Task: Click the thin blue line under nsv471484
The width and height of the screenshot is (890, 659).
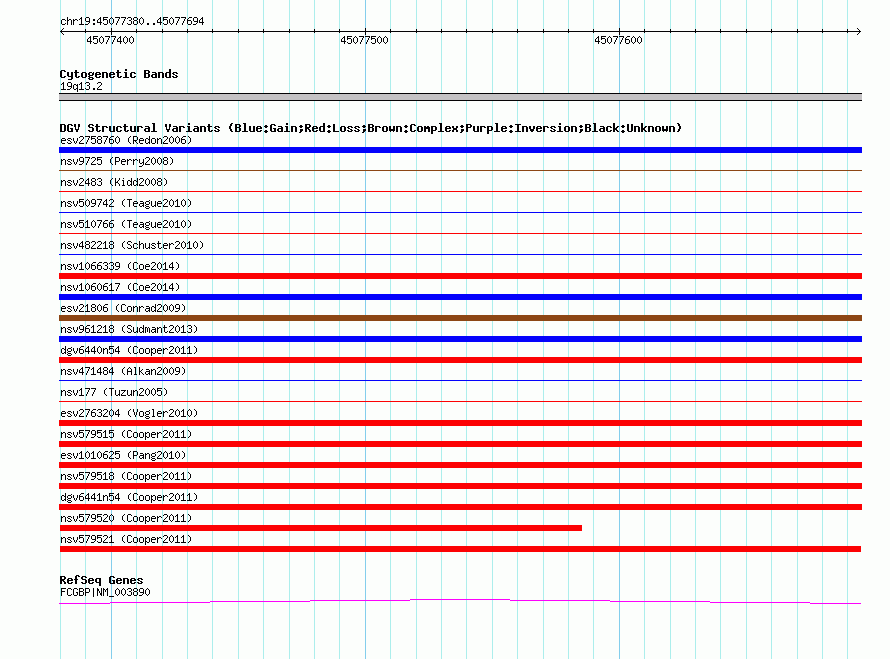Action: pos(460,380)
